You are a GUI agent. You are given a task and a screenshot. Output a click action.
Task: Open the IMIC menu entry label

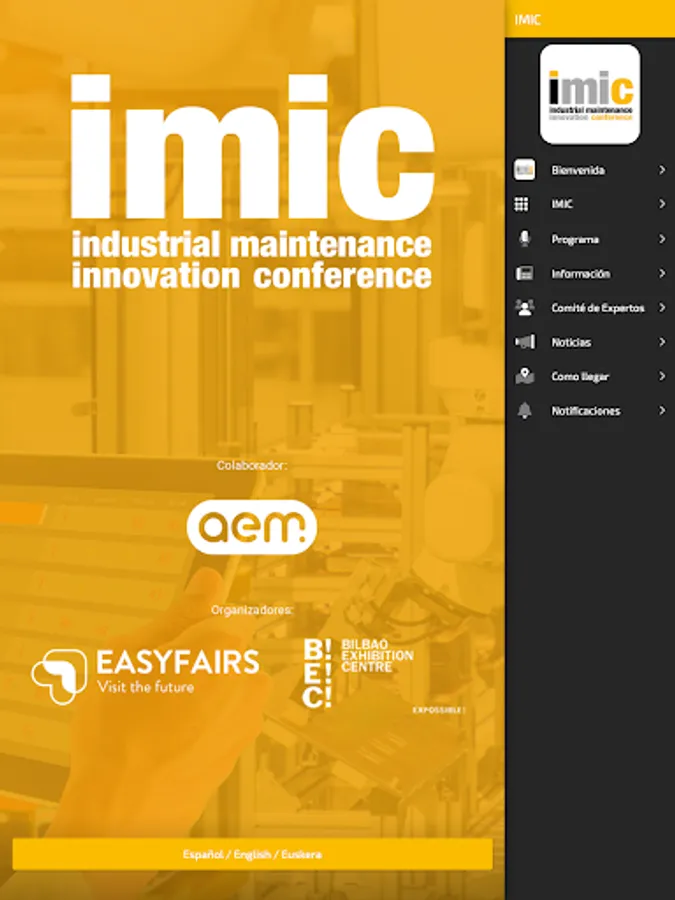pos(562,204)
